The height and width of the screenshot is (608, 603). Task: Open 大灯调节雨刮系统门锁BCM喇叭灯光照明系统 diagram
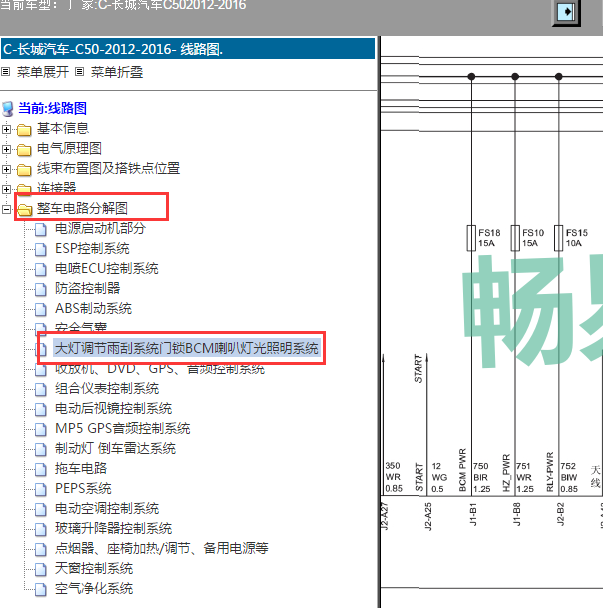click(x=187, y=348)
